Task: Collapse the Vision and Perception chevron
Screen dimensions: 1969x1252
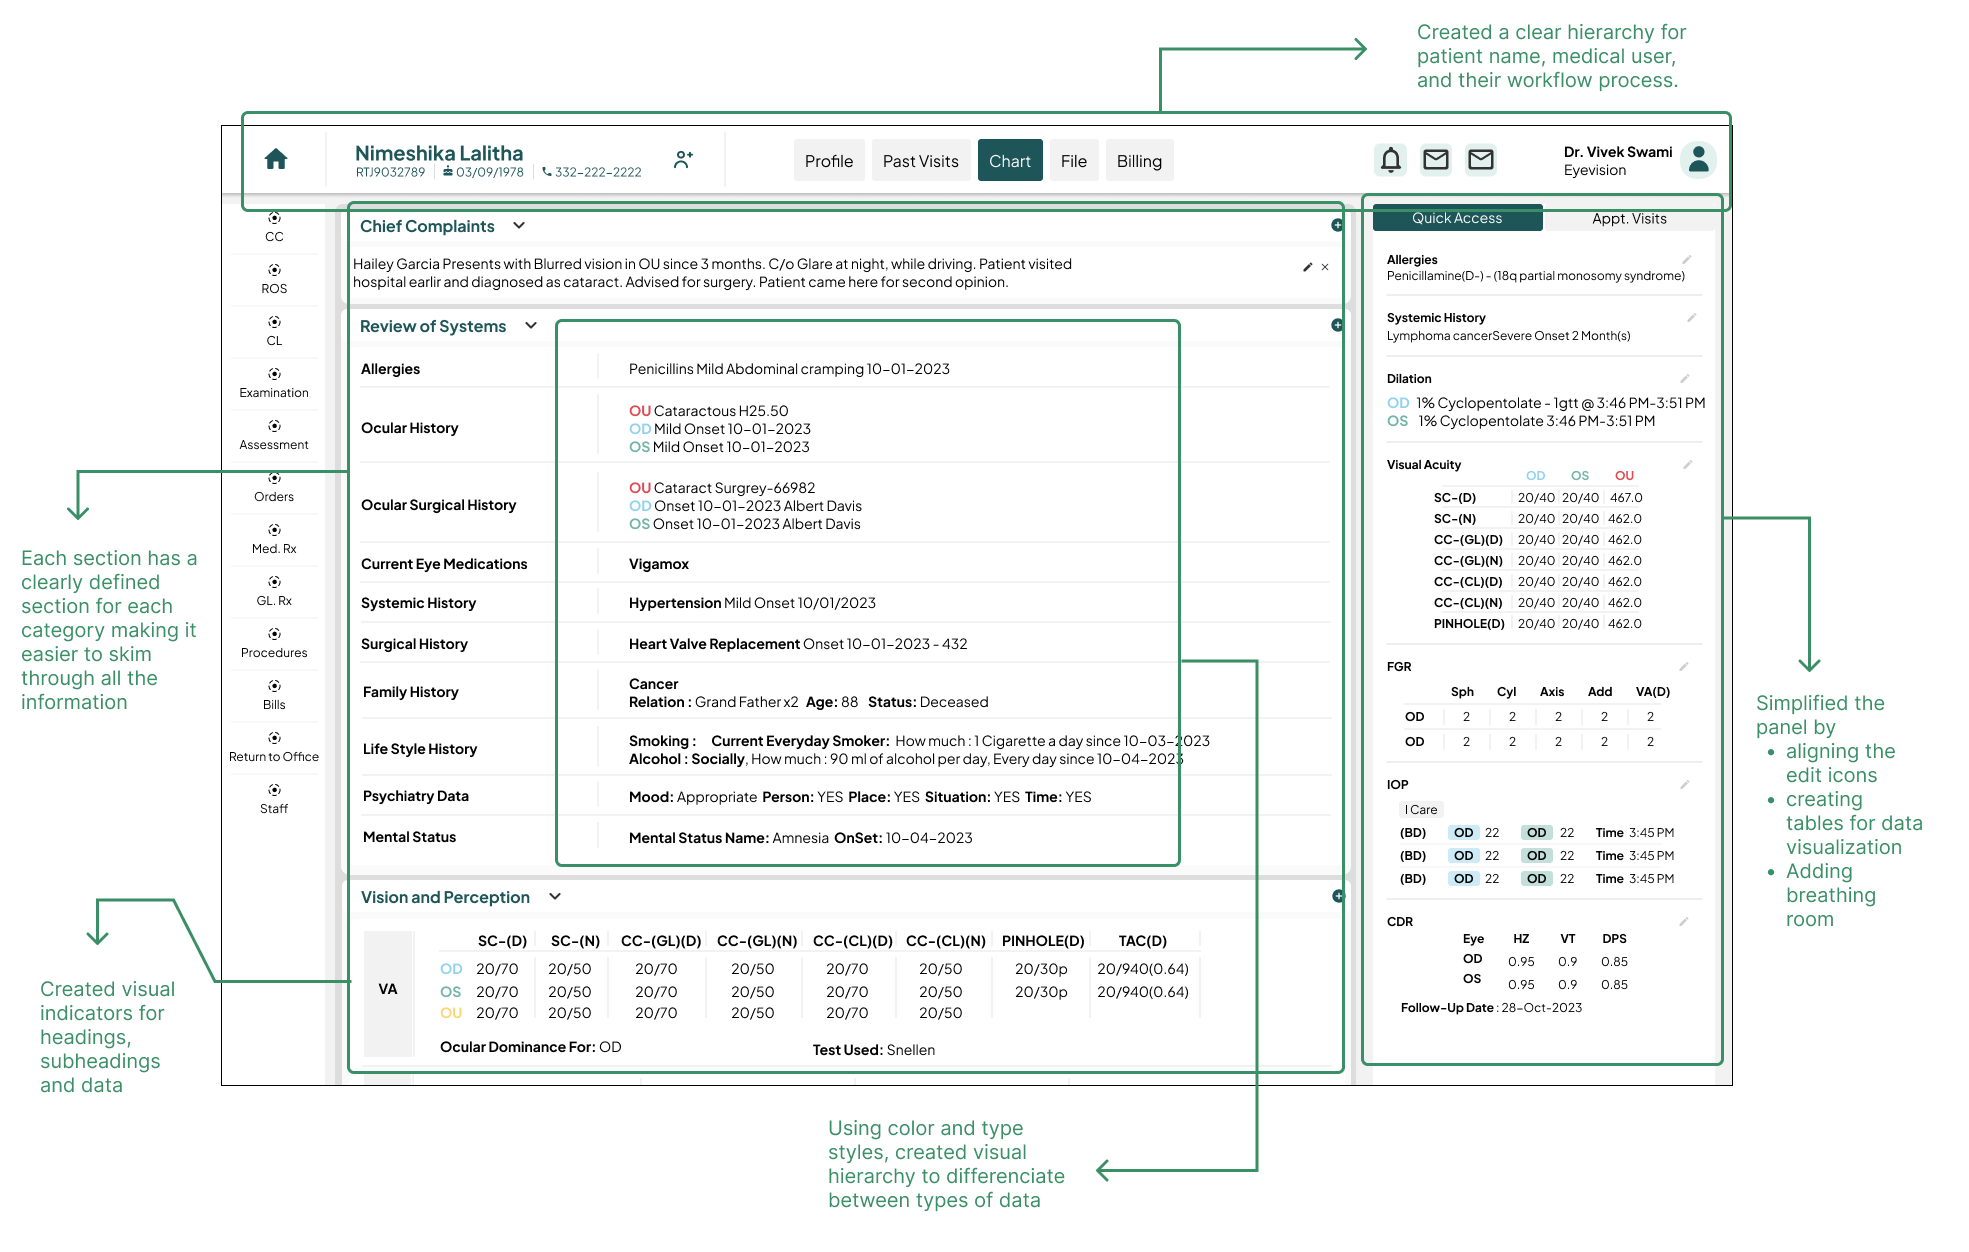Action: coord(555,897)
